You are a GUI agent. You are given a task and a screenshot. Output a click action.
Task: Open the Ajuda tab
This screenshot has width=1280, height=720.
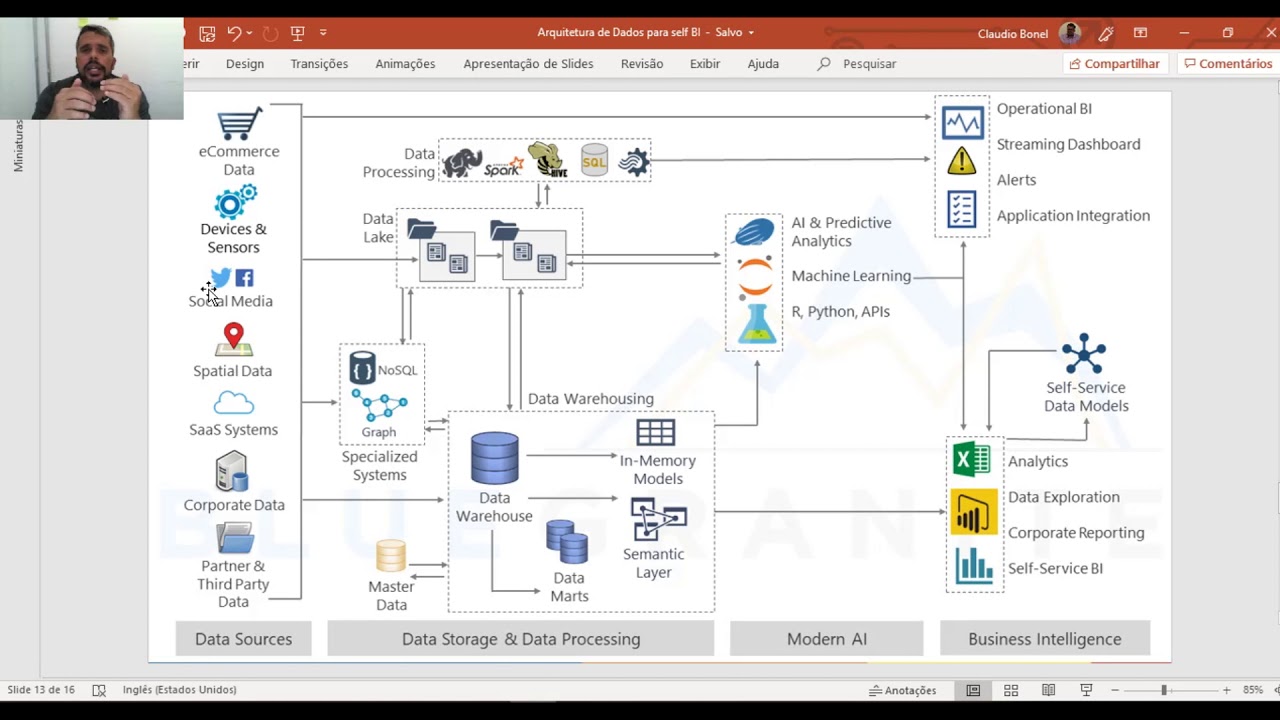(763, 64)
